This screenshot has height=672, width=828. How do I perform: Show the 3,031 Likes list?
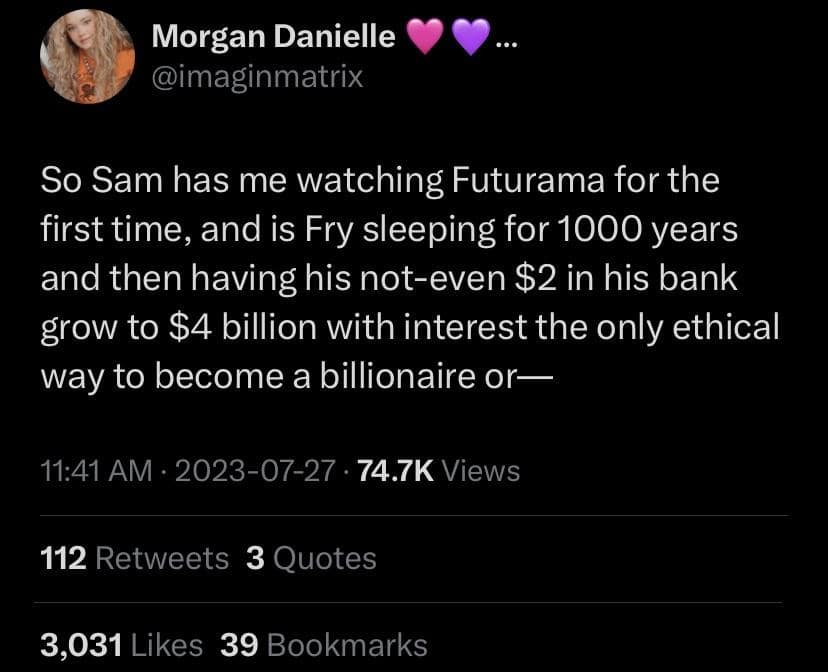120,645
